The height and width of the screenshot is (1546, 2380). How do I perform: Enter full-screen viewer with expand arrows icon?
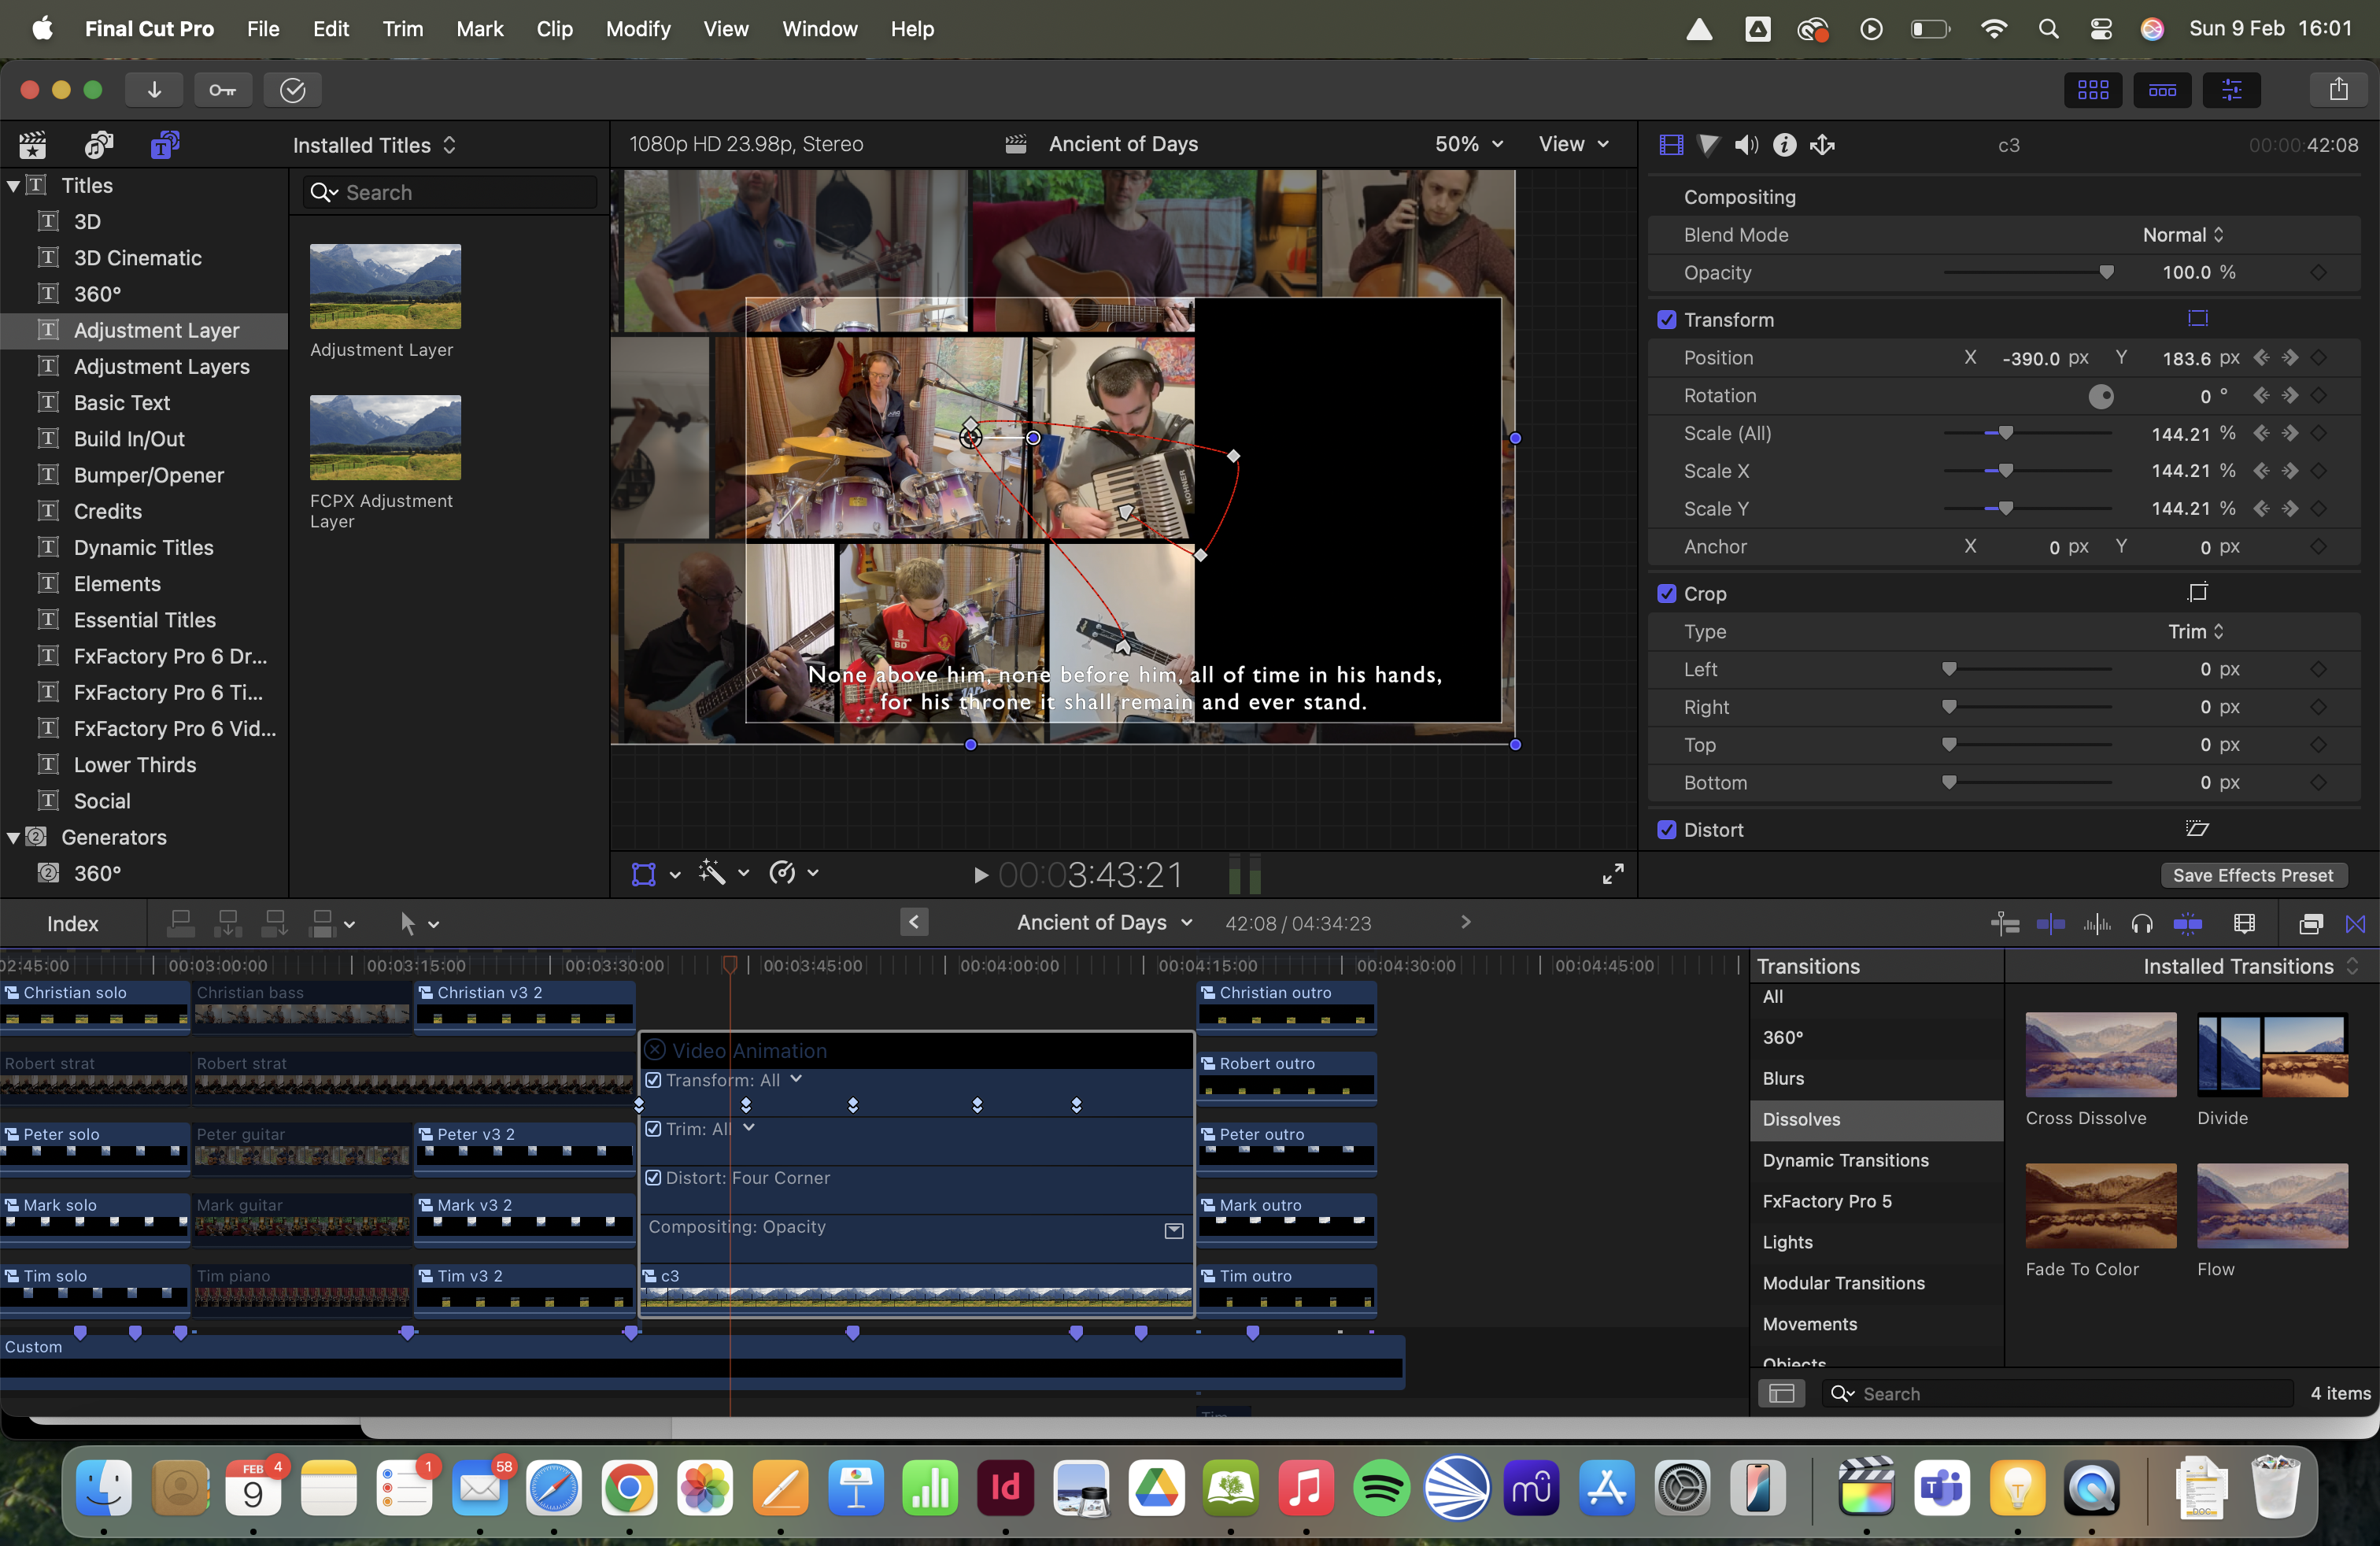tap(1613, 874)
